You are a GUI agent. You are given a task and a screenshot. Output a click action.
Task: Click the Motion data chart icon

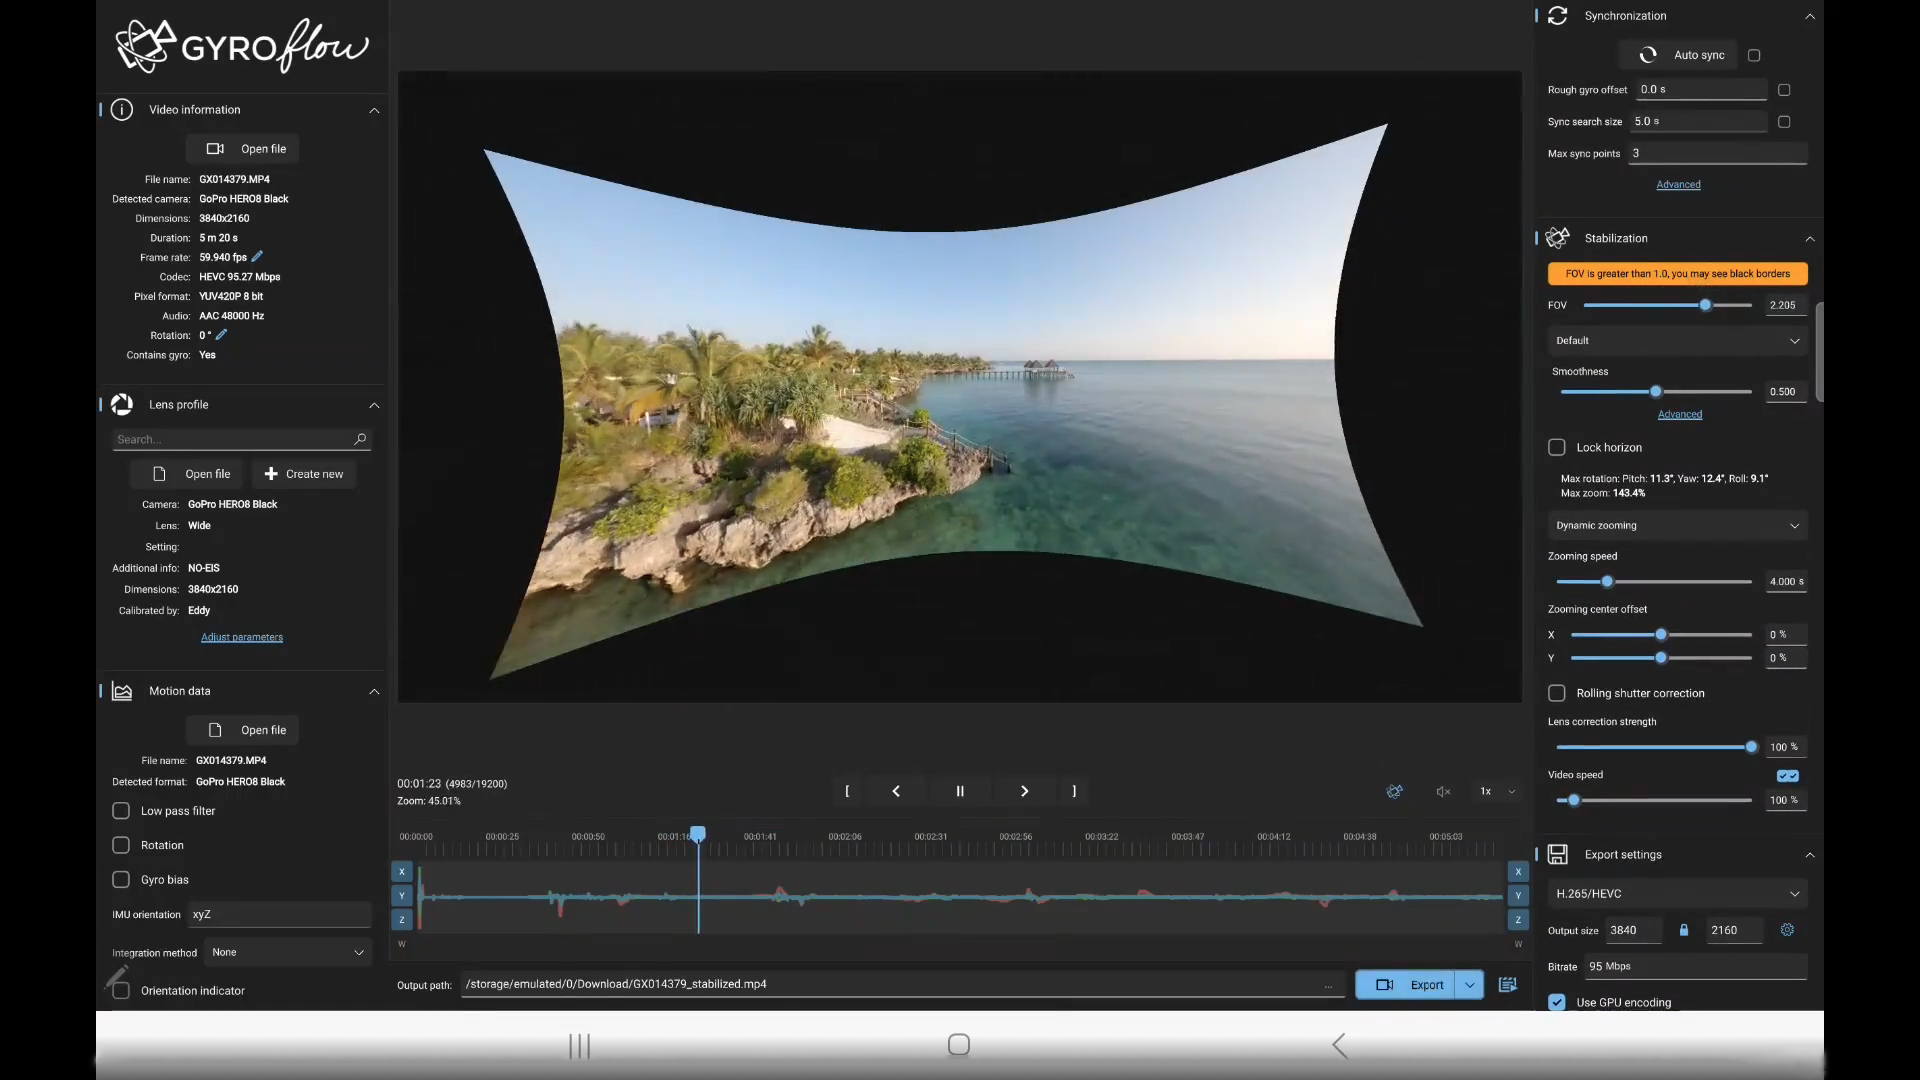tap(122, 691)
